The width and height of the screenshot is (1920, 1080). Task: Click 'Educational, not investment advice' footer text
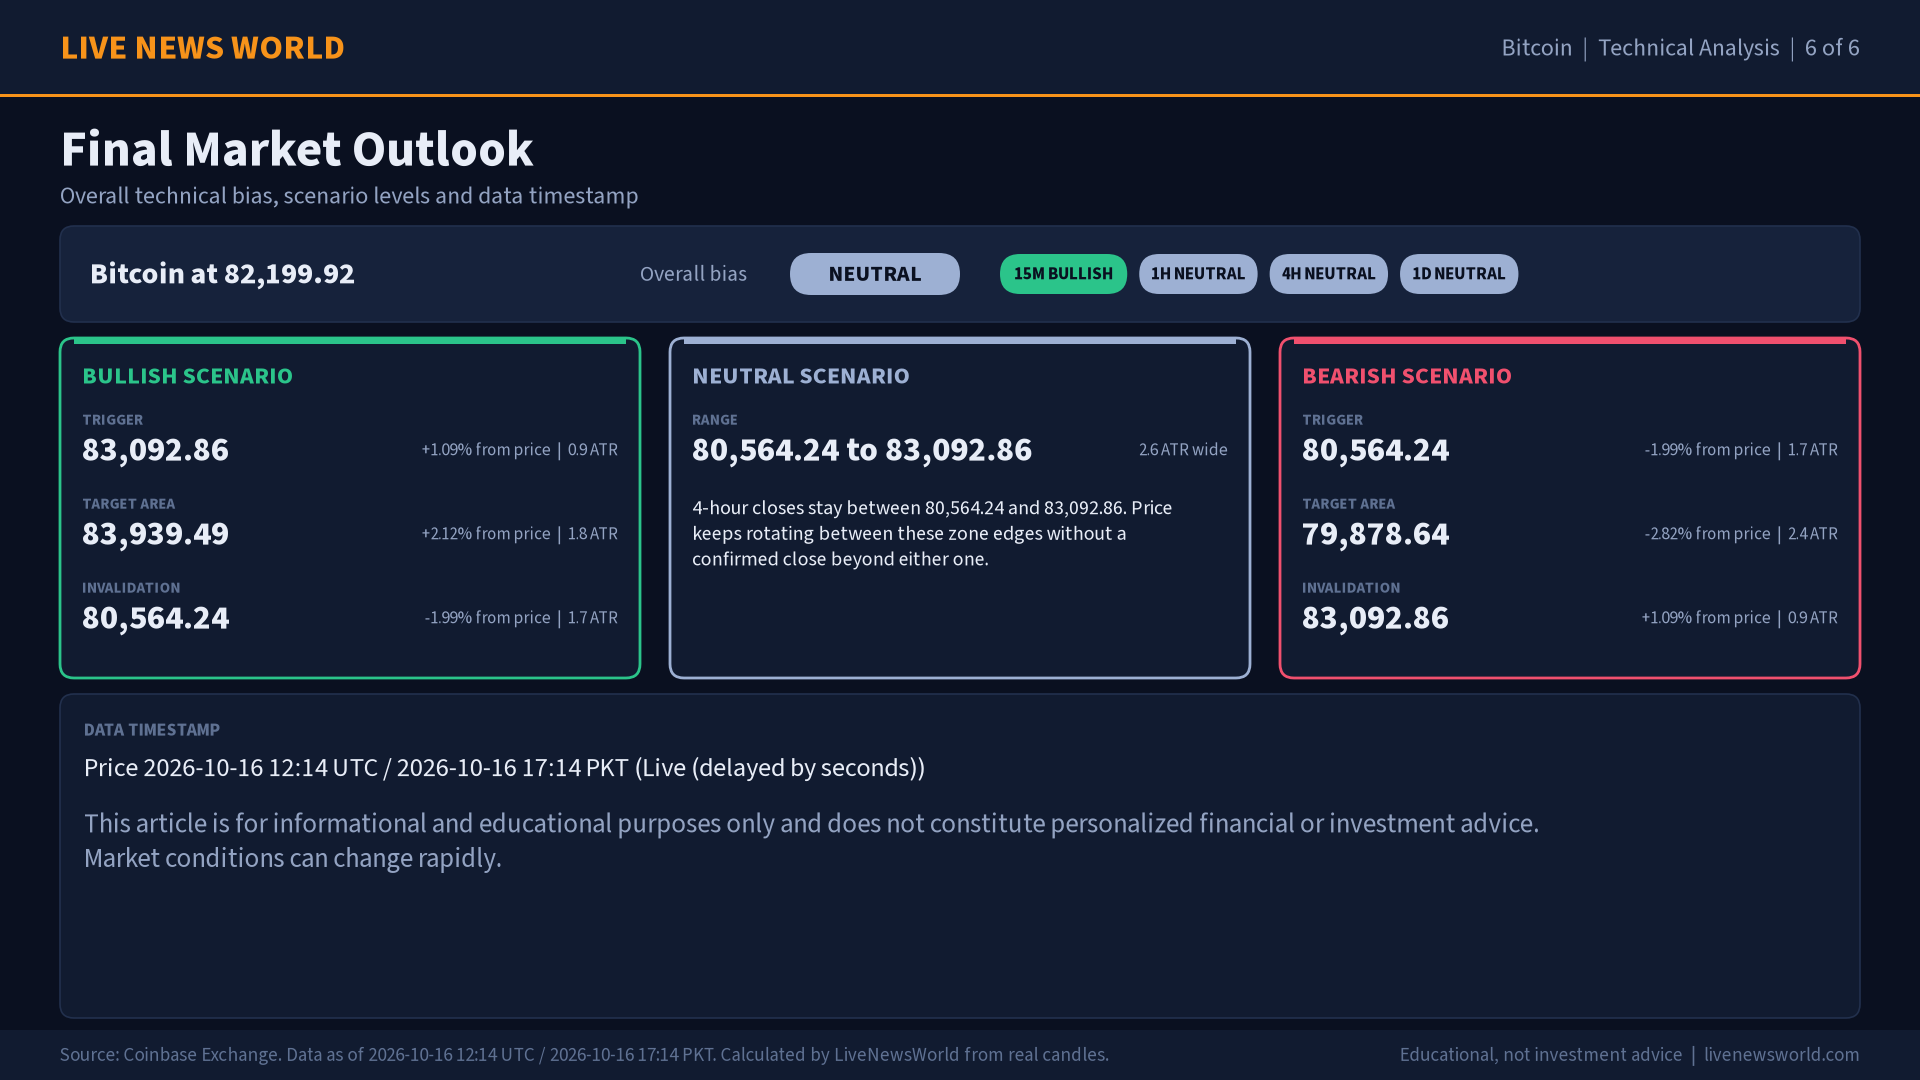1541,1055
